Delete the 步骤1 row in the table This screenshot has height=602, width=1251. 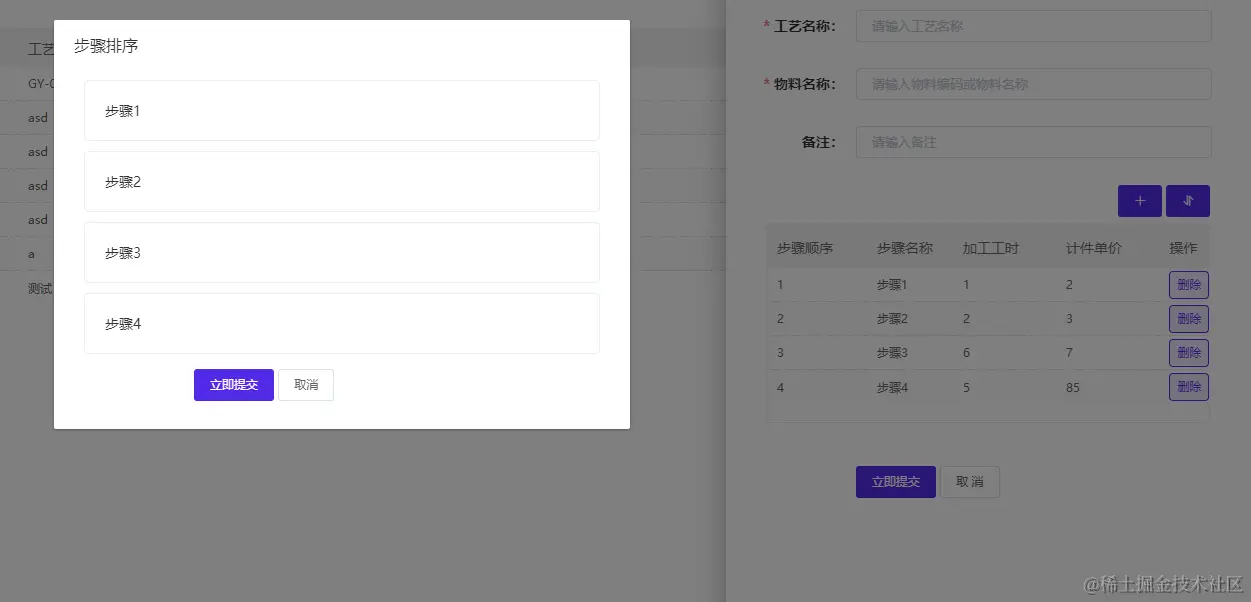point(1189,285)
